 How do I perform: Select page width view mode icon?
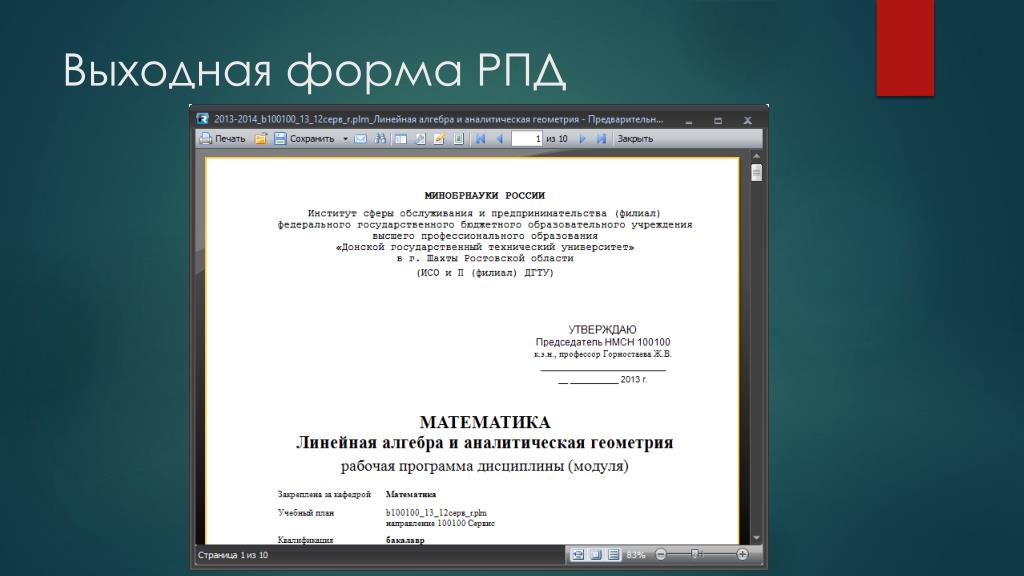[x=578, y=554]
